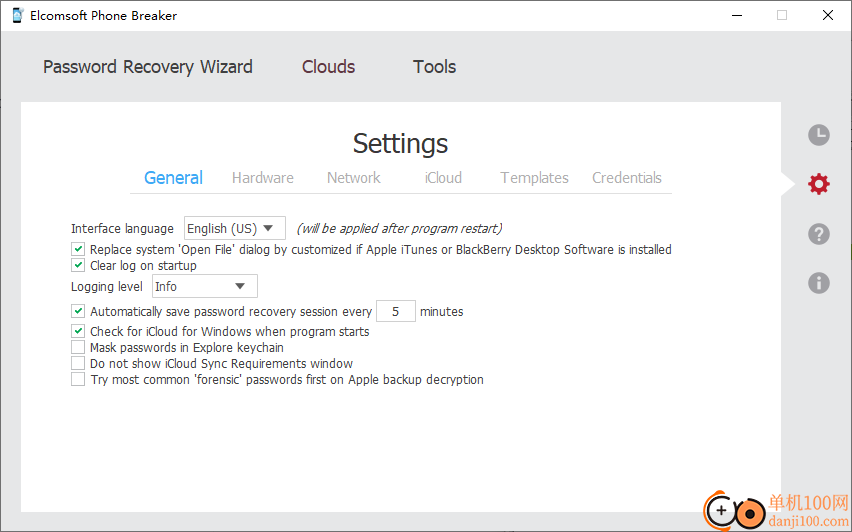Image resolution: width=852 pixels, height=532 pixels.
Task: Uncheck 'Clear log on startup'
Action: point(78,265)
